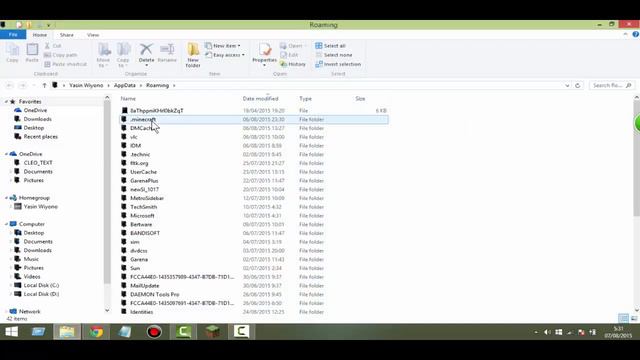Click the red recorder taskbar icon
This screenshot has width=640, height=360.
[154, 331]
